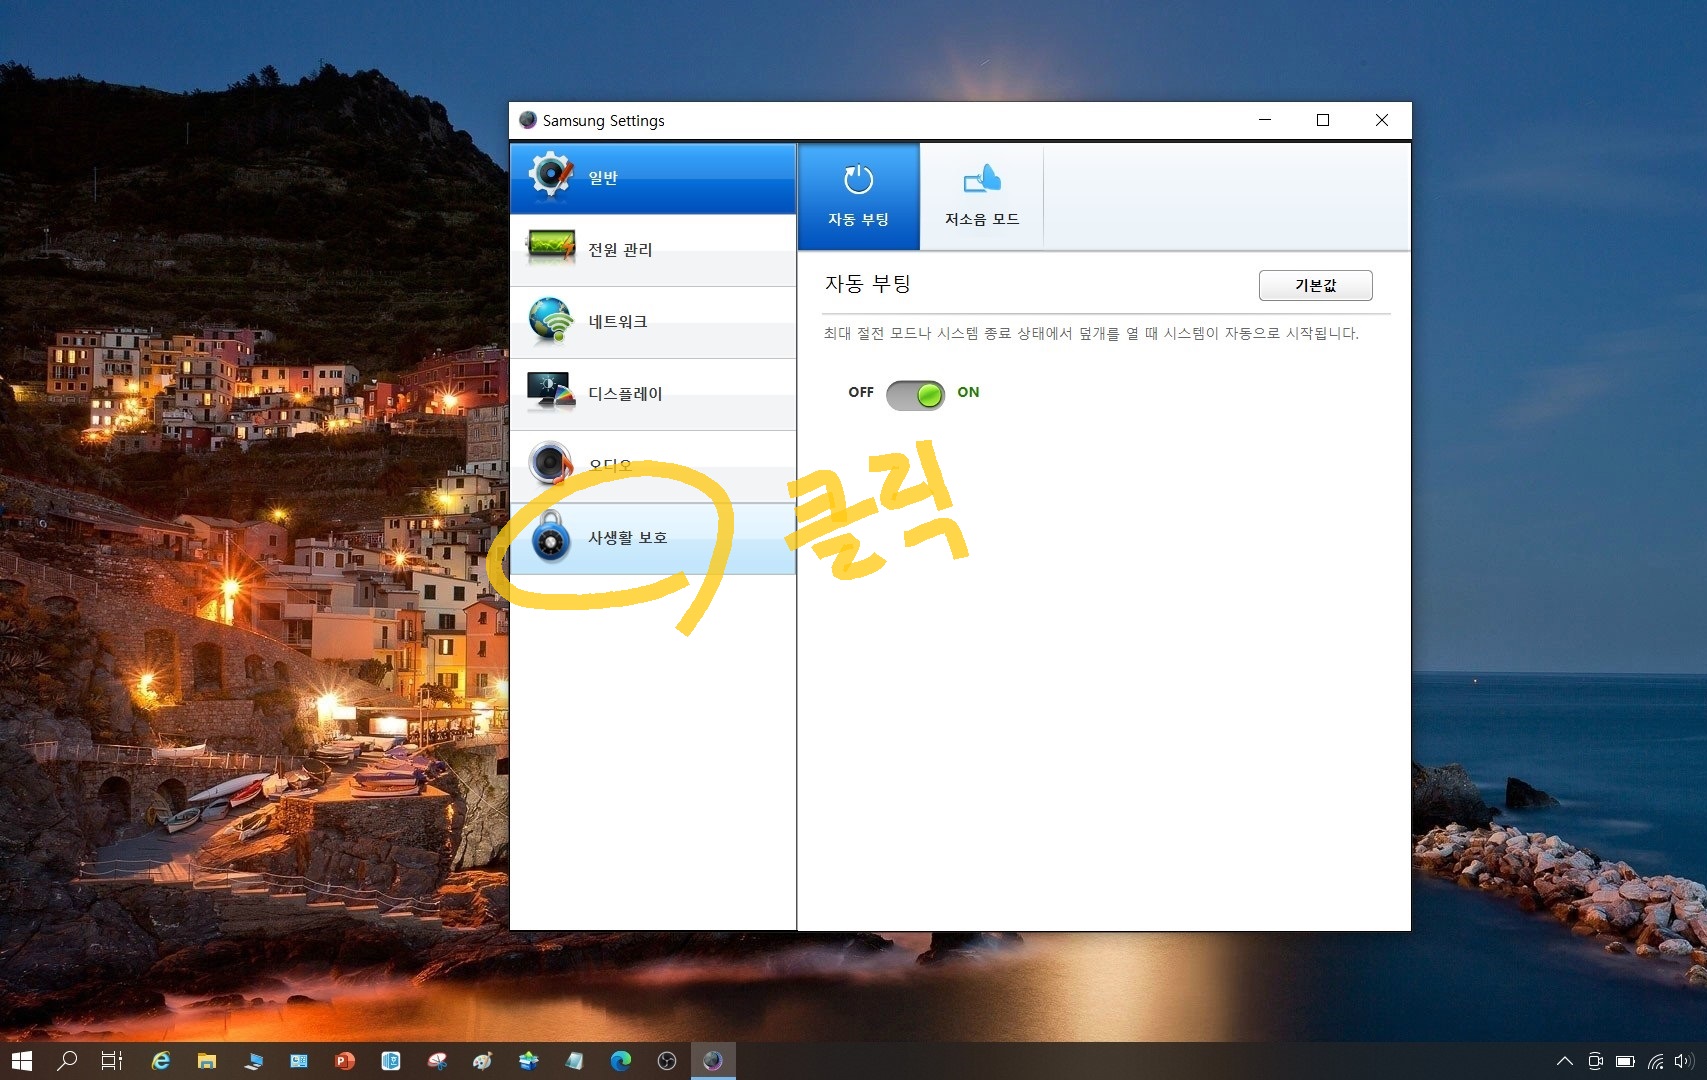
Task: Switch to the 저소음 모드 tab
Action: 982,196
